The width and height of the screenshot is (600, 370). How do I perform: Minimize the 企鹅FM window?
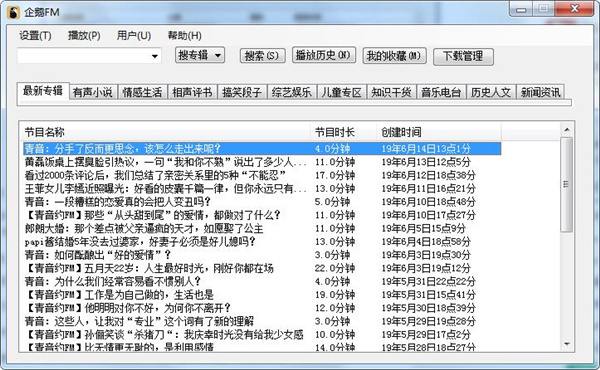coord(521,9)
